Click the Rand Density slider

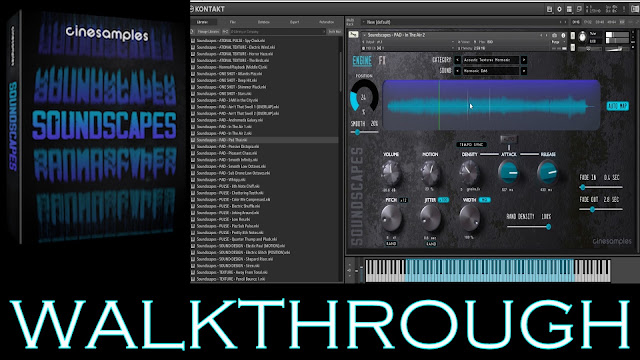pos(529,227)
